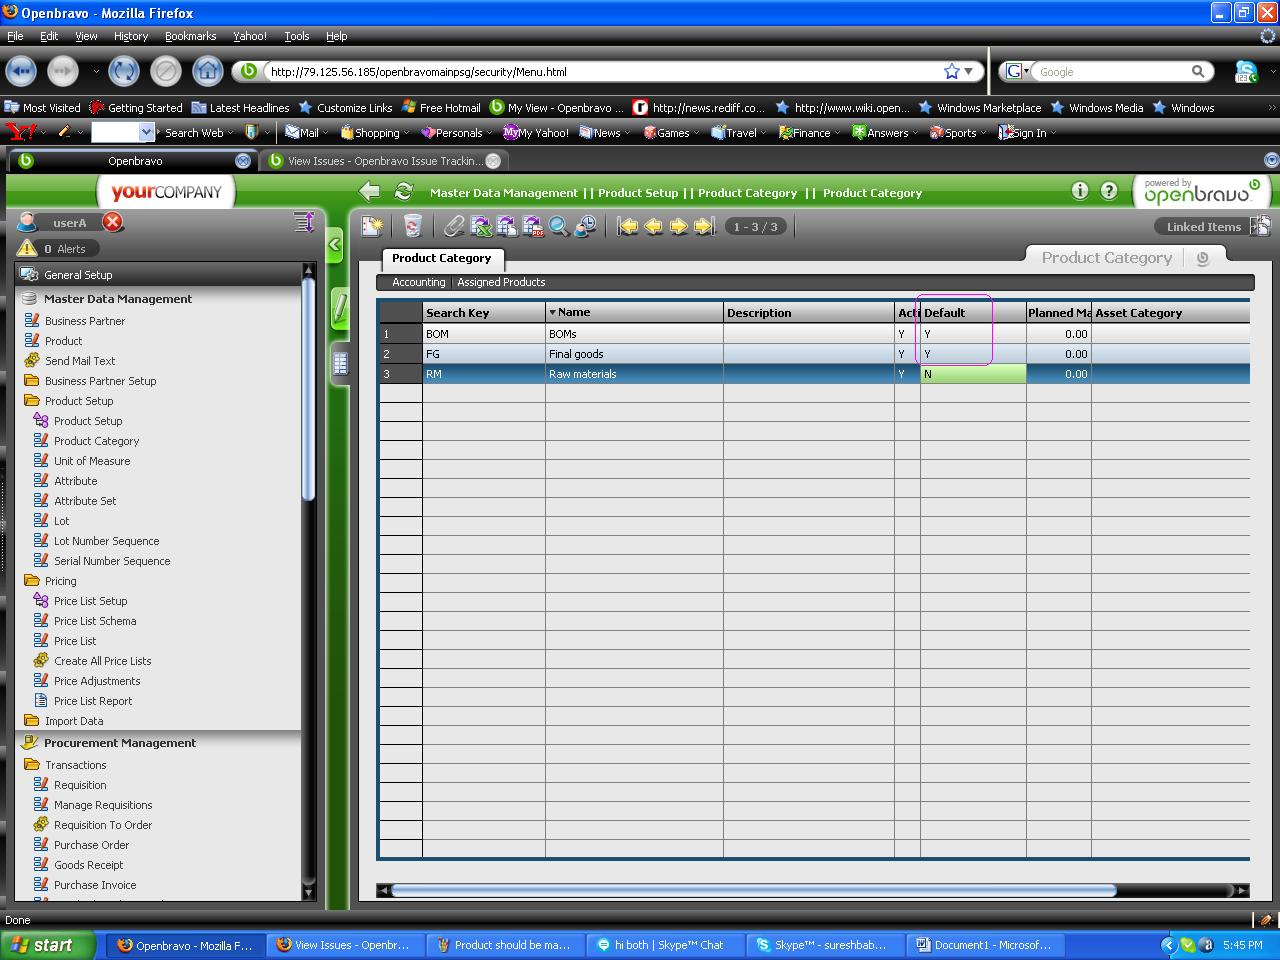
Task: Go to the next record
Action: 678,227
